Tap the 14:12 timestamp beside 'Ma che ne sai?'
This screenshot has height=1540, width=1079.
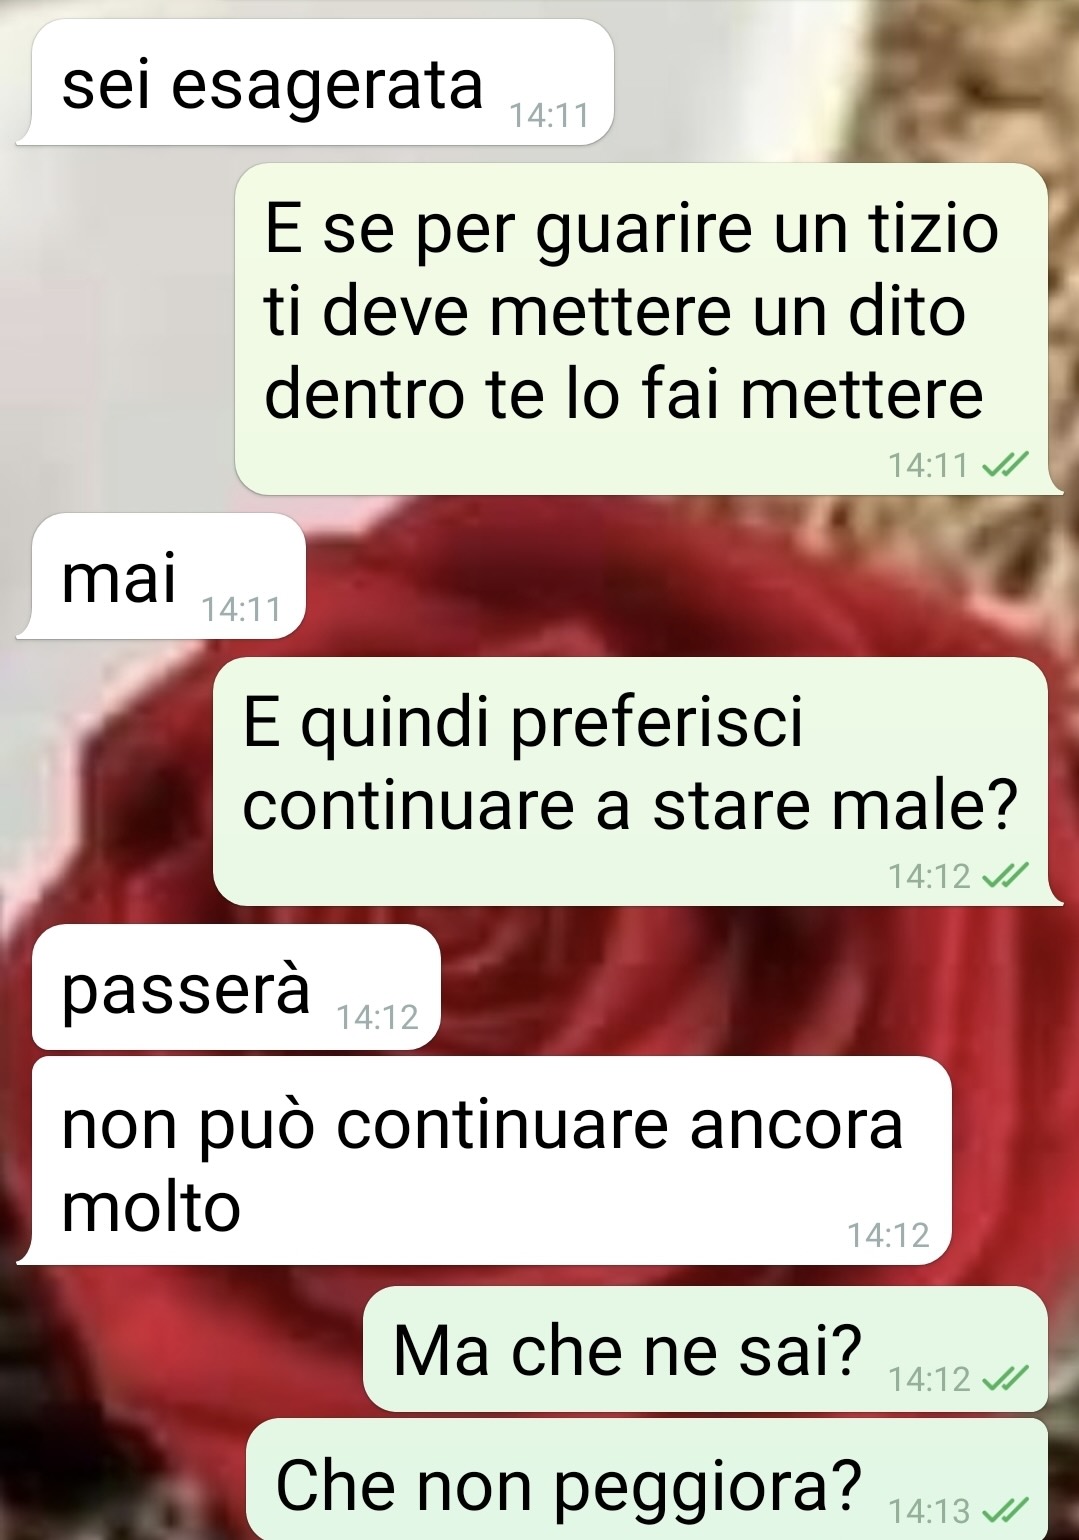coord(929,1379)
